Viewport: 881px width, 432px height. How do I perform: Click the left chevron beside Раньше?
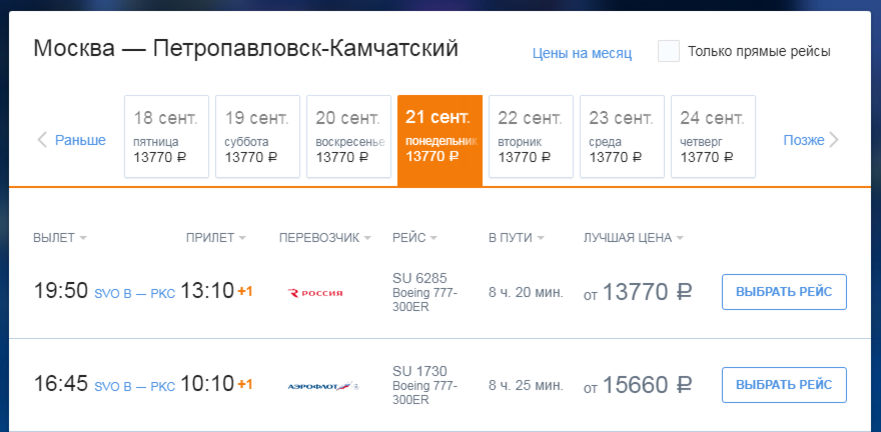click(42, 140)
